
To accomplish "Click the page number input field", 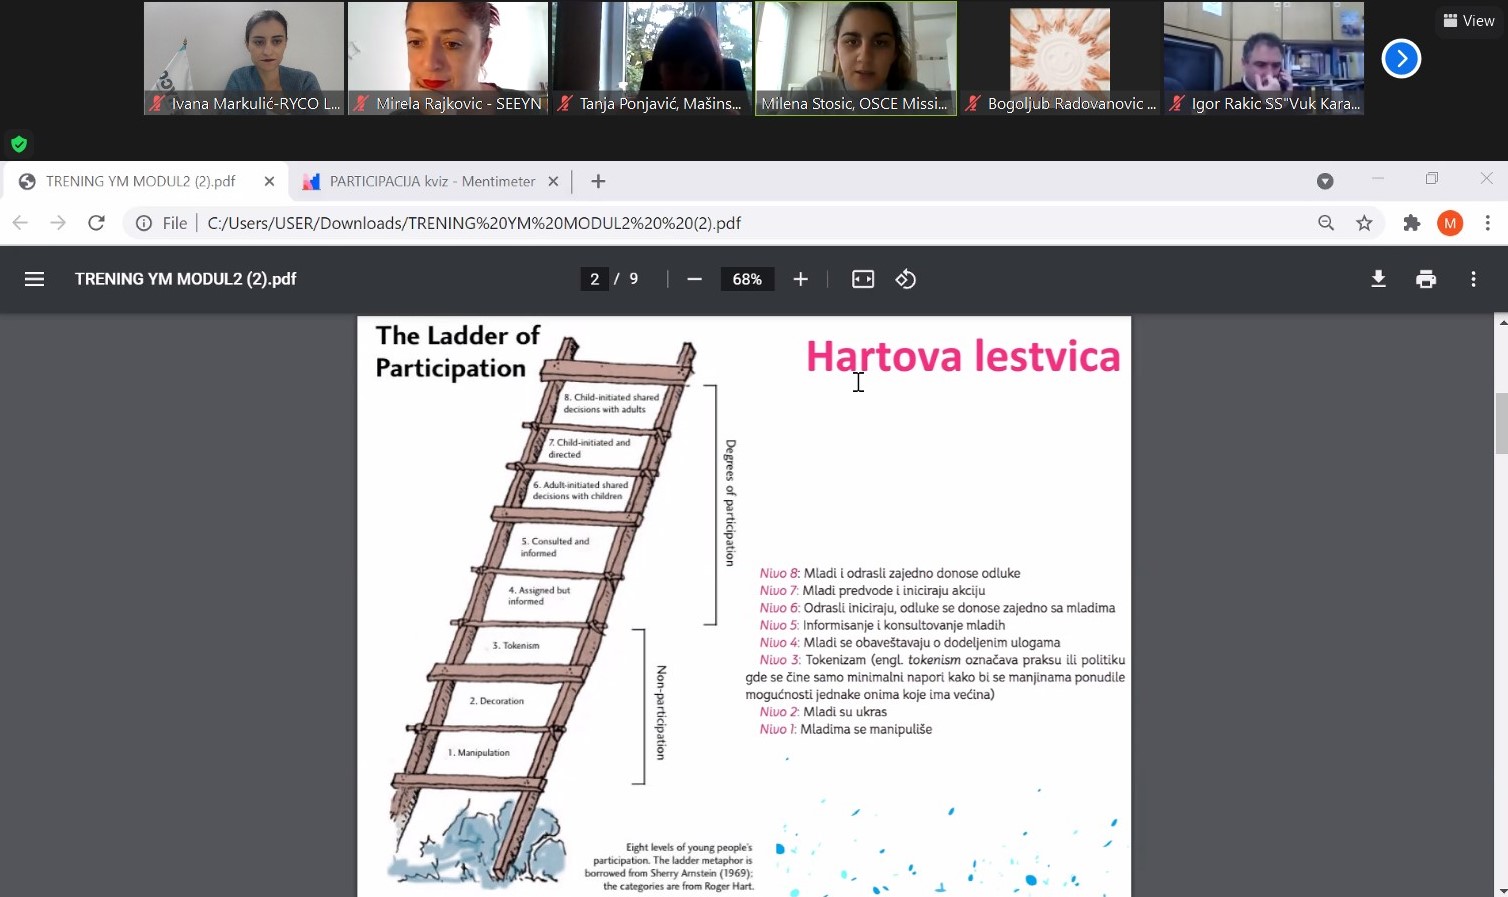I will (594, 279).
